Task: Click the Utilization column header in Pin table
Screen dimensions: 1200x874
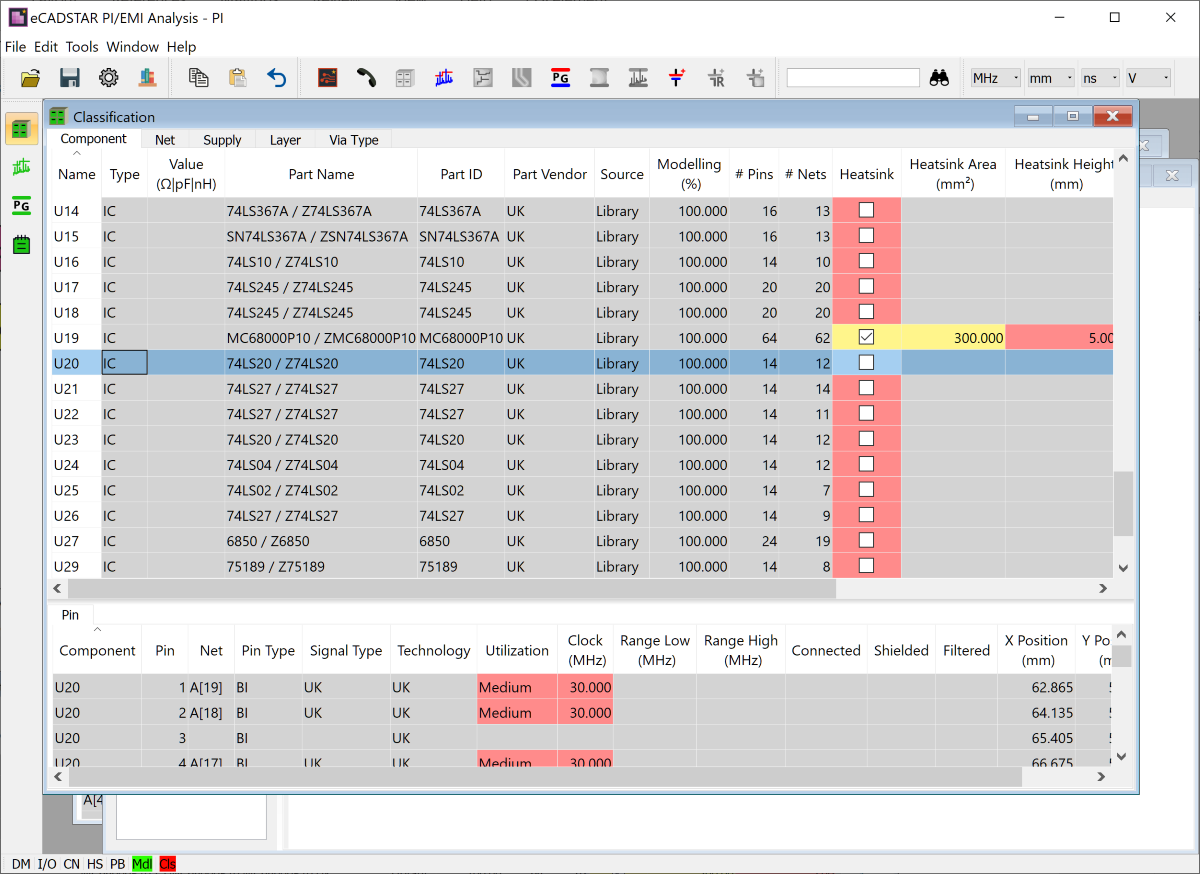Action: [517, 650]
